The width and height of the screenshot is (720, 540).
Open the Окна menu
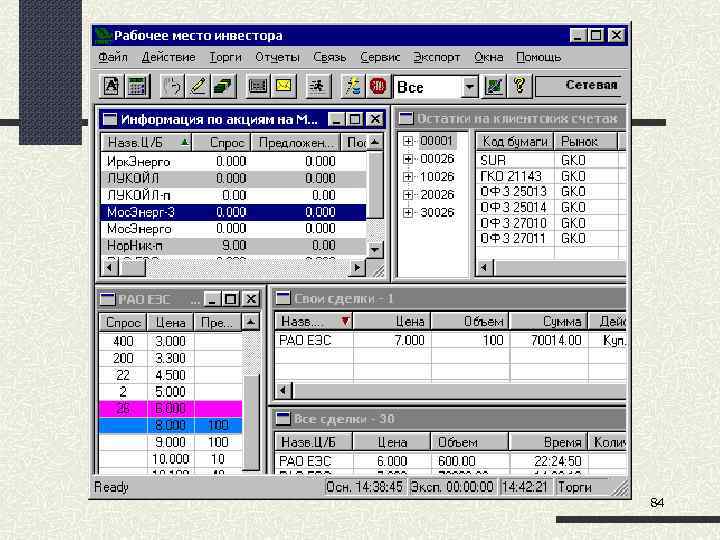(488, 57)
